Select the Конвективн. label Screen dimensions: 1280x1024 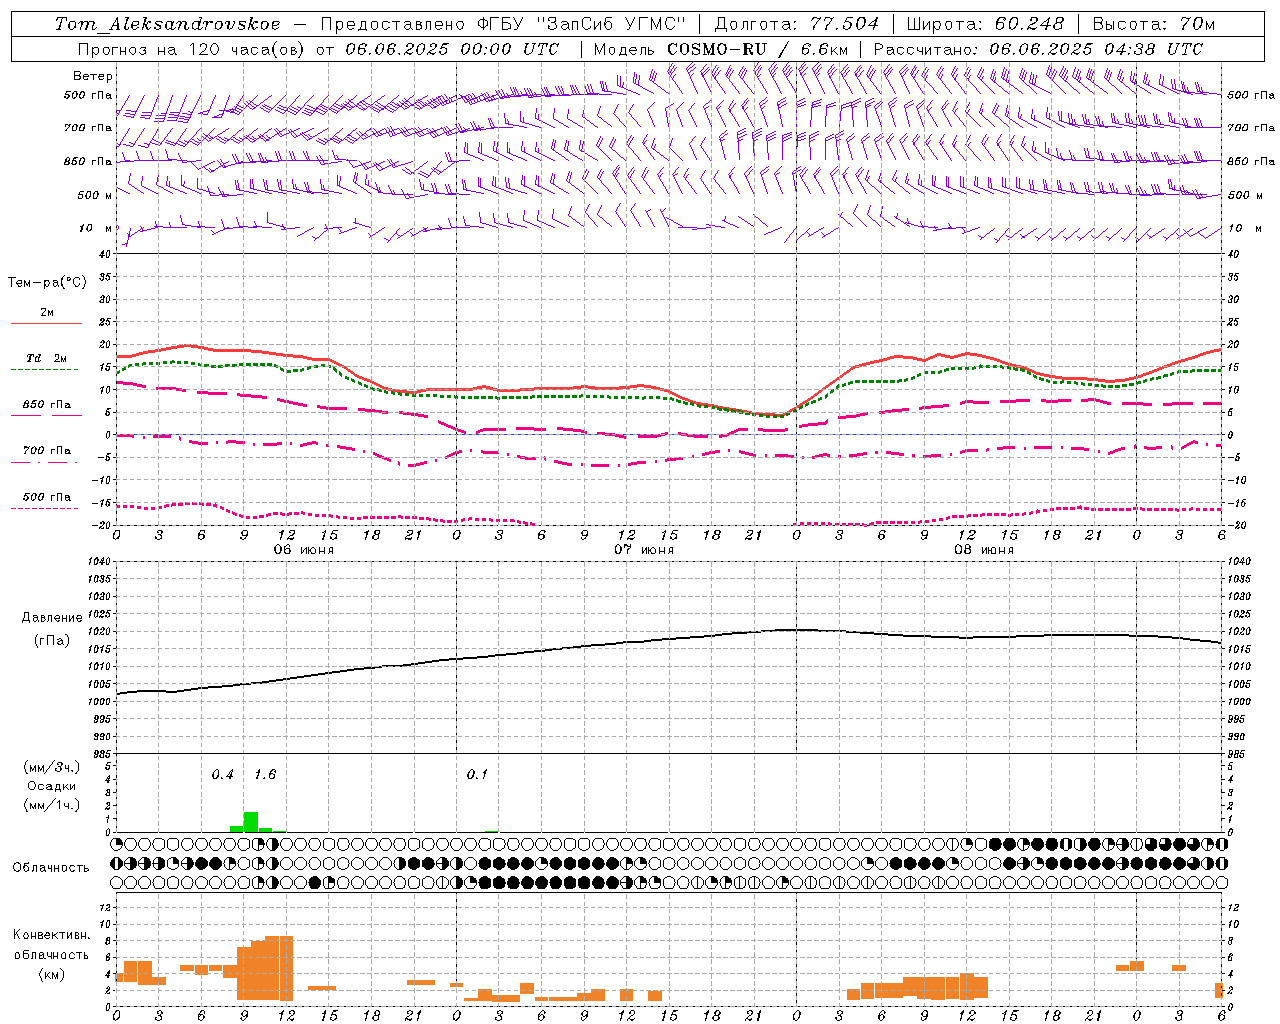[51, 935]
